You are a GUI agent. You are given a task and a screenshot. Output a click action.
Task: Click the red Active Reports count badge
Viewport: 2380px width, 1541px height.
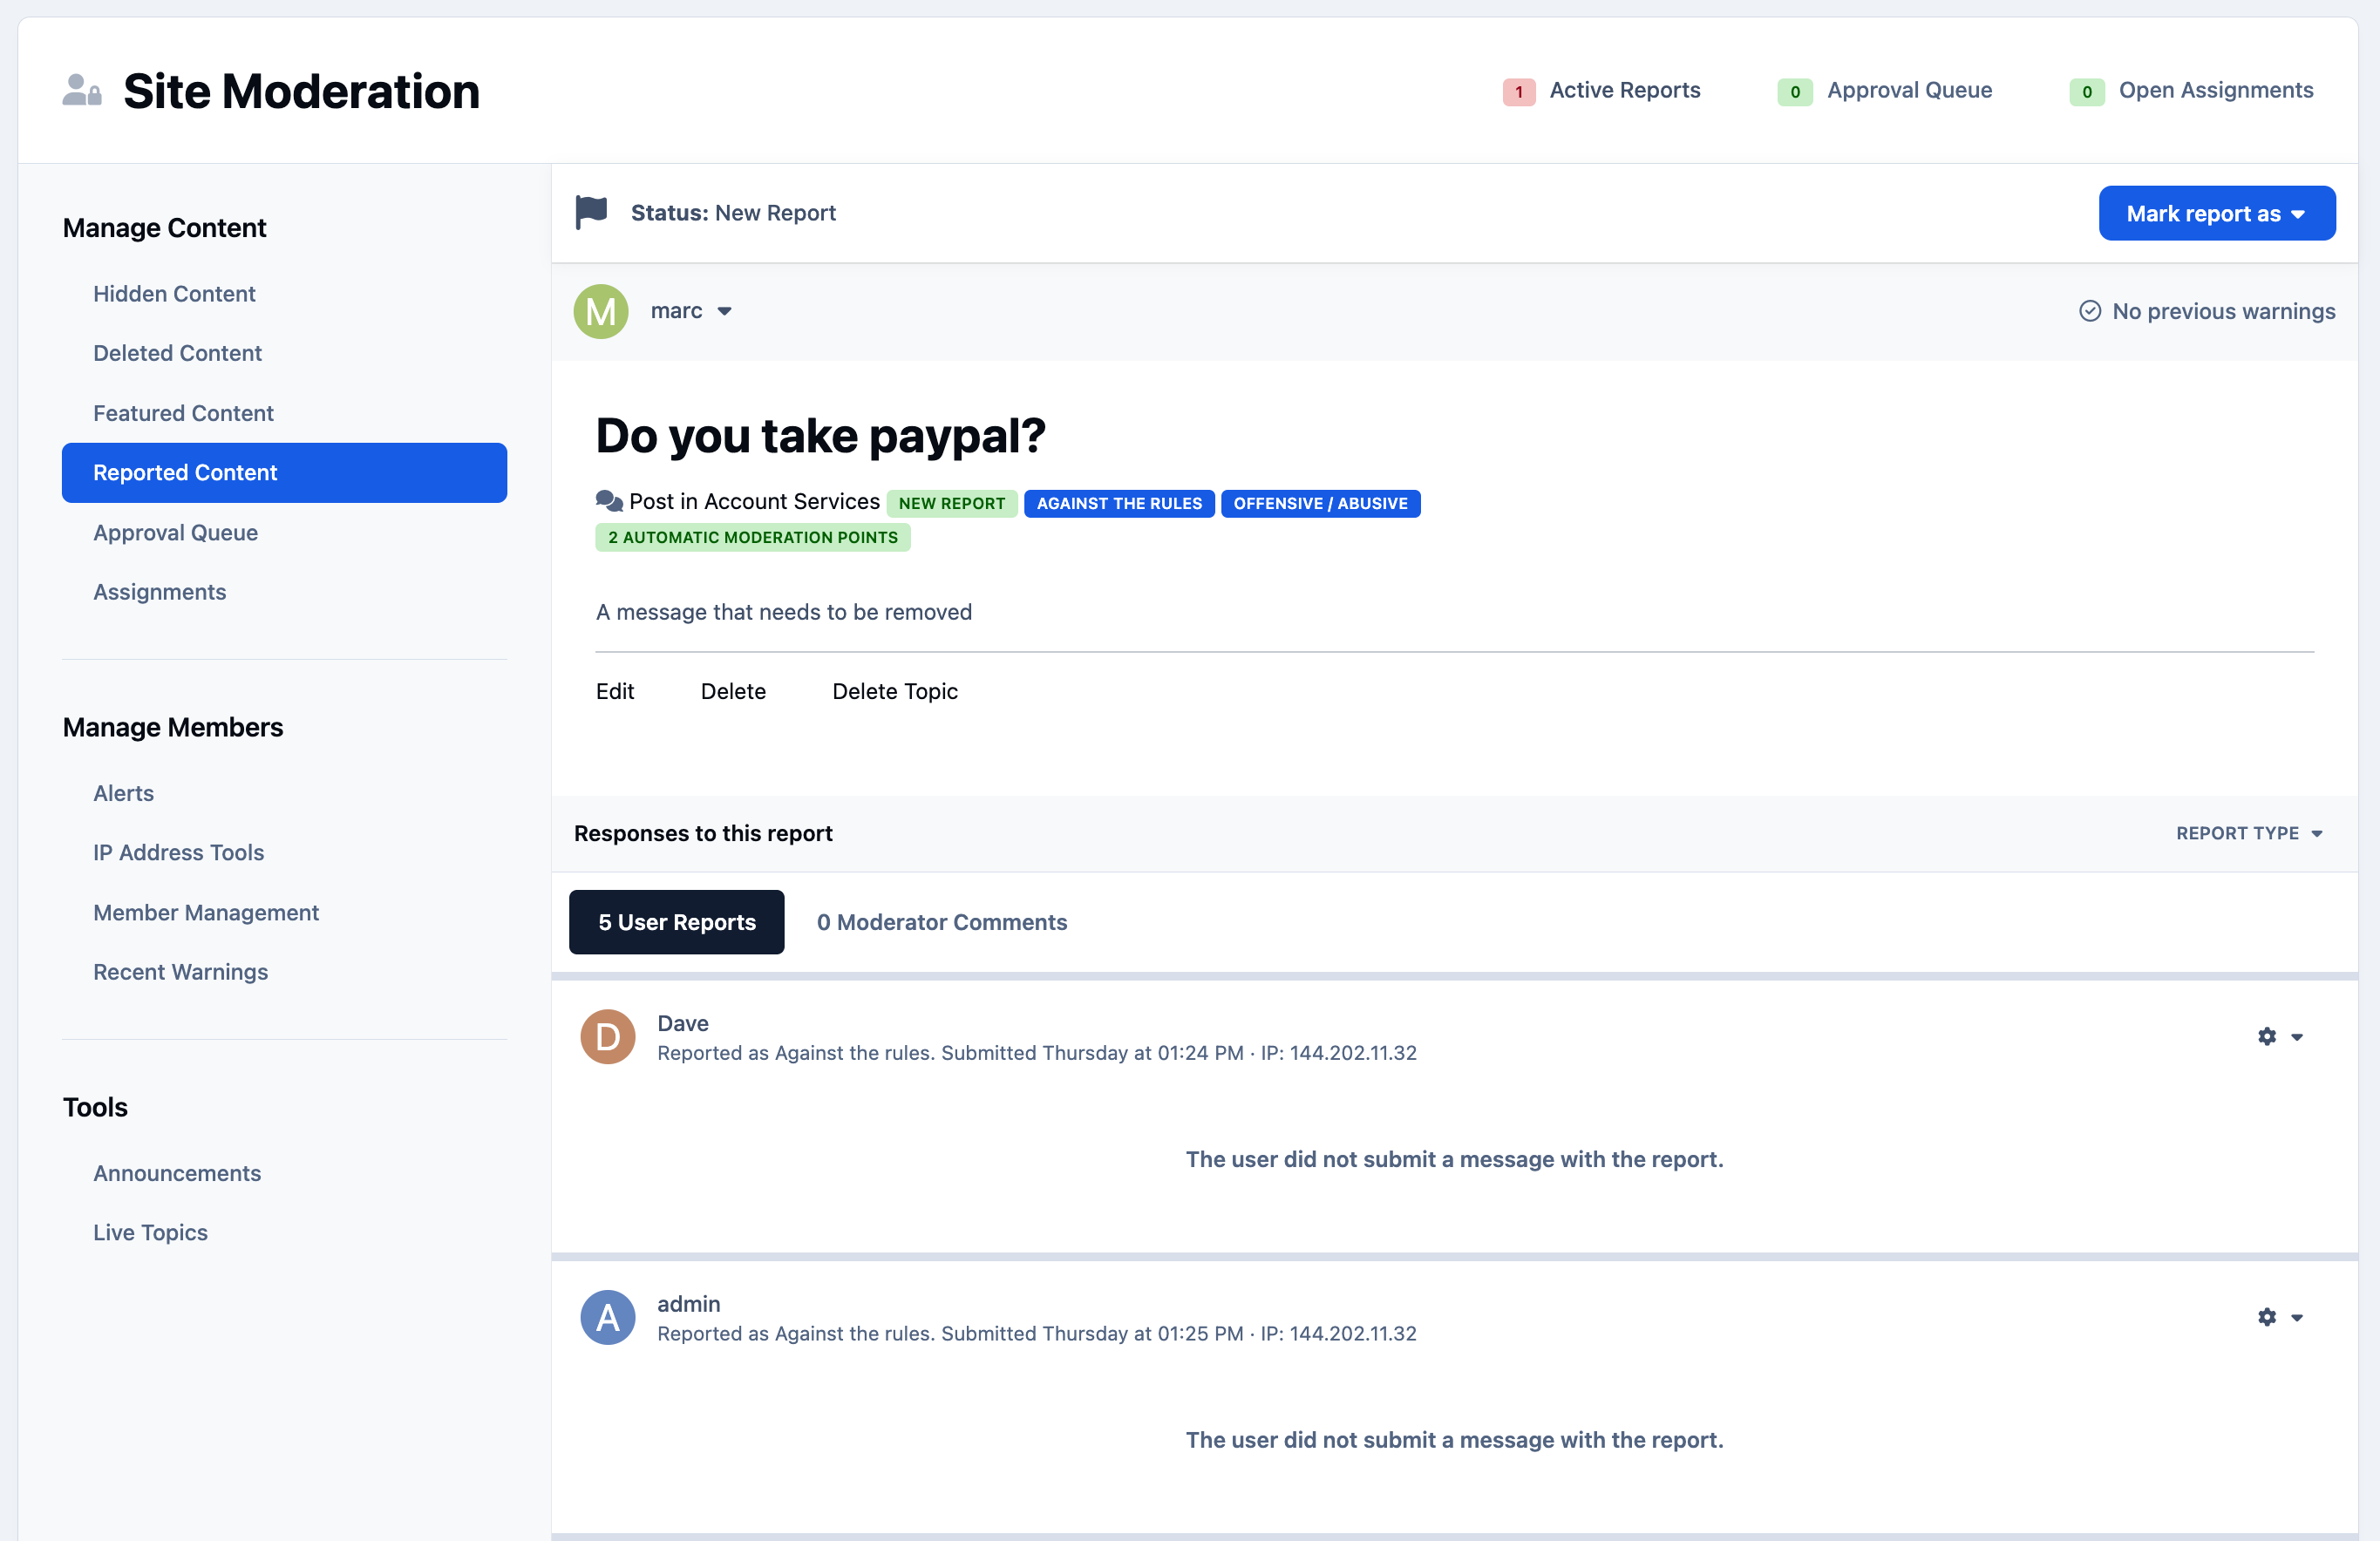coord(1519,91)
